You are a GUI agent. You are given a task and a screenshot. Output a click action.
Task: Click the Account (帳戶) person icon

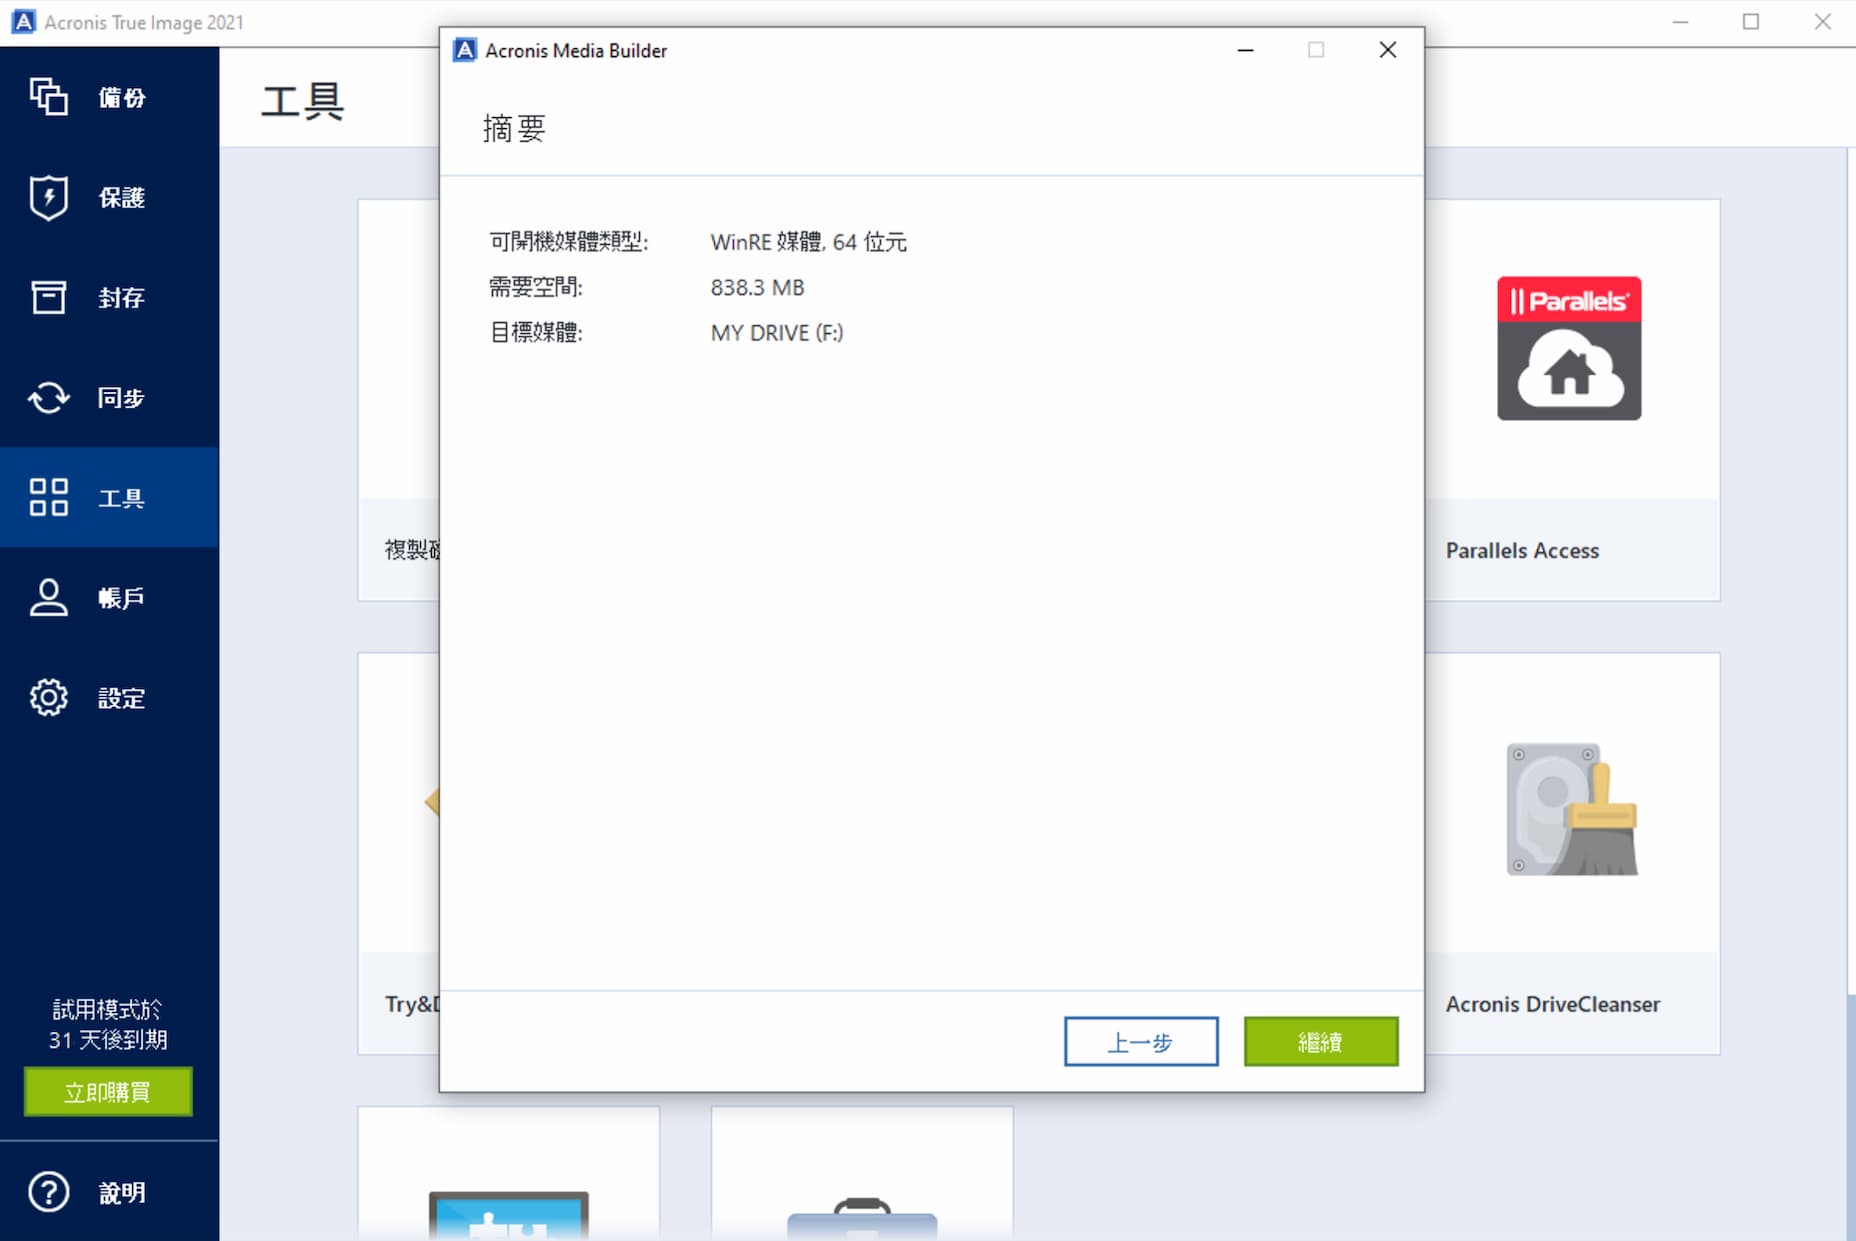pyautogui.click(x=48, y=597)
